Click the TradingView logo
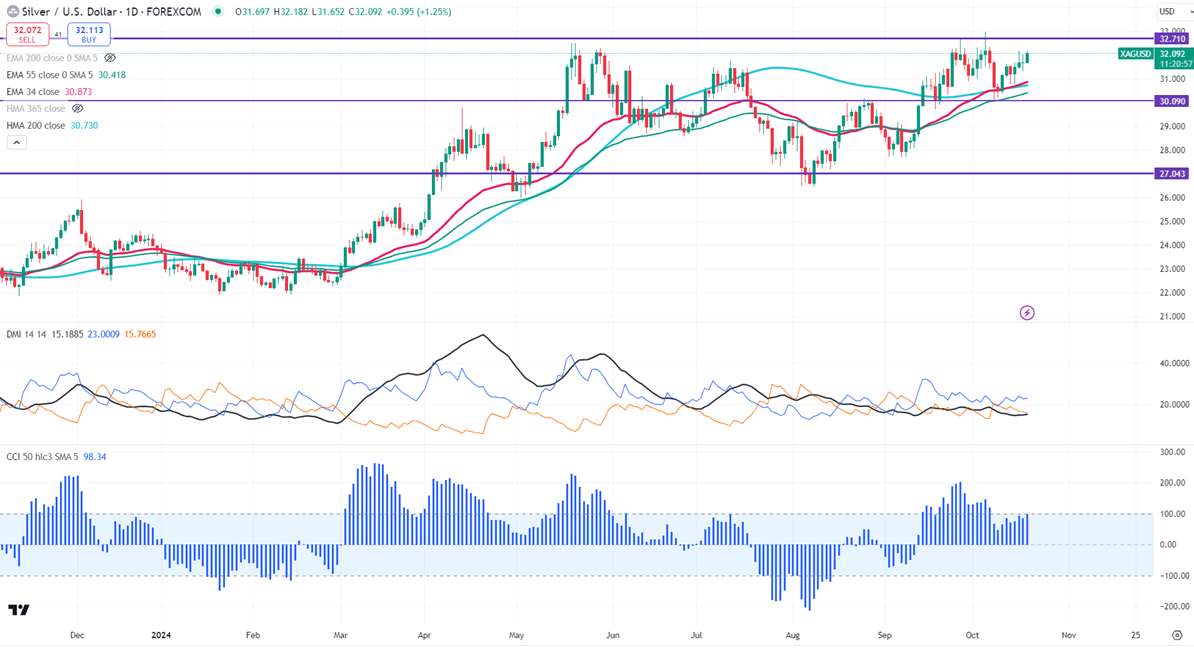 pyautogui.click(x=19, y=610)
